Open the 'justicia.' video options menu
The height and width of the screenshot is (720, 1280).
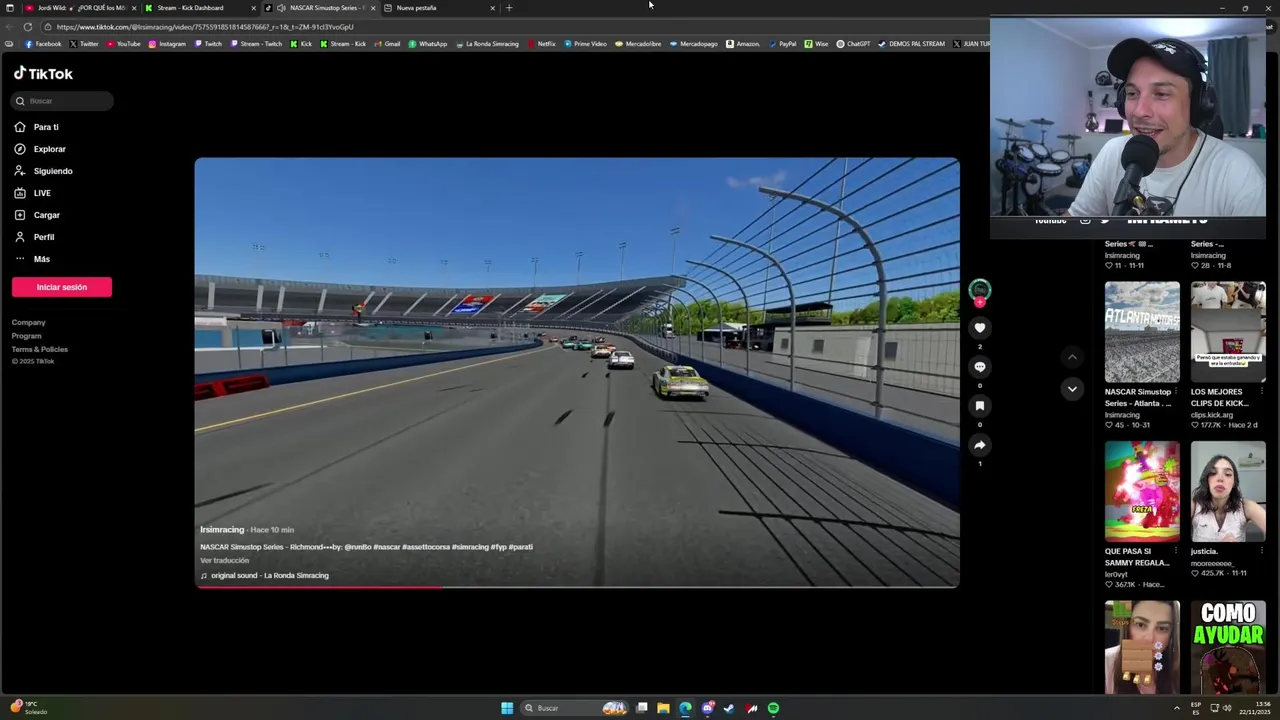(1262, 551)
